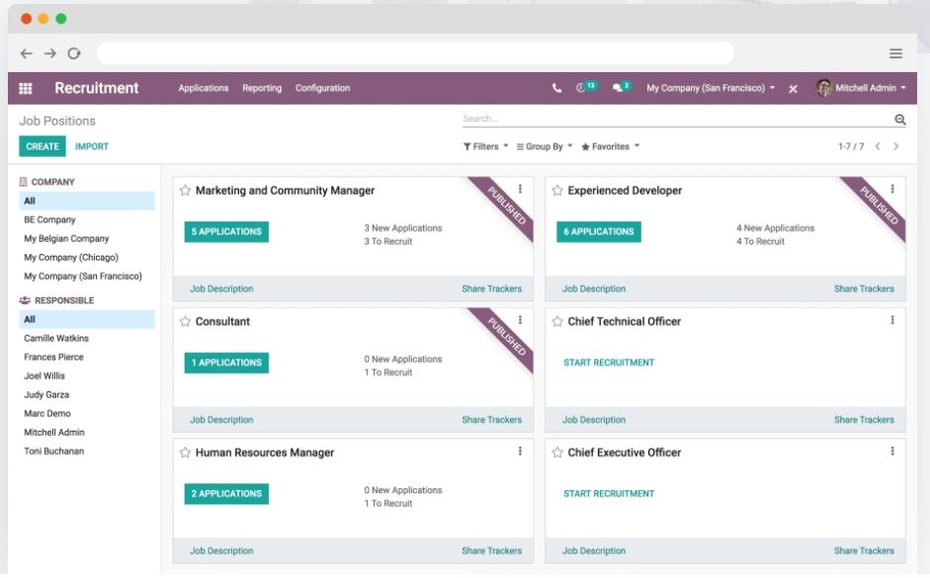Click the CREATE button
Viewport: 930px width, 578px height.
(42, 146)
